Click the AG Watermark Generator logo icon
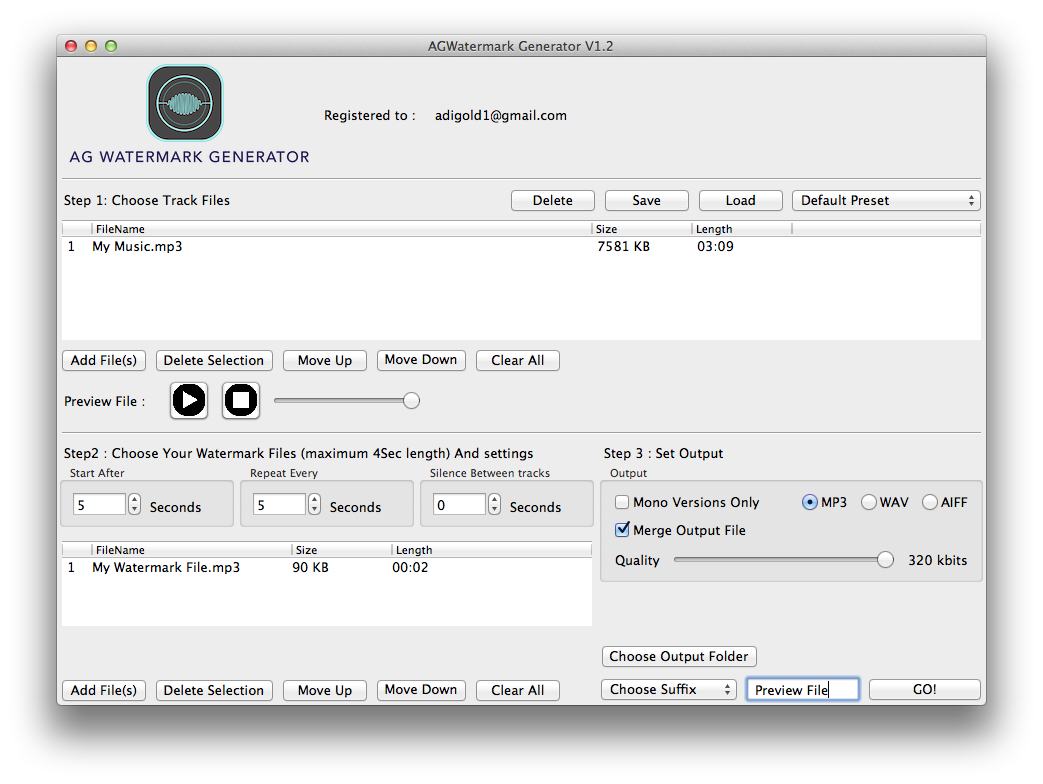The height and width of the screenshot is (784, 1043). click(x=185, y=103)
